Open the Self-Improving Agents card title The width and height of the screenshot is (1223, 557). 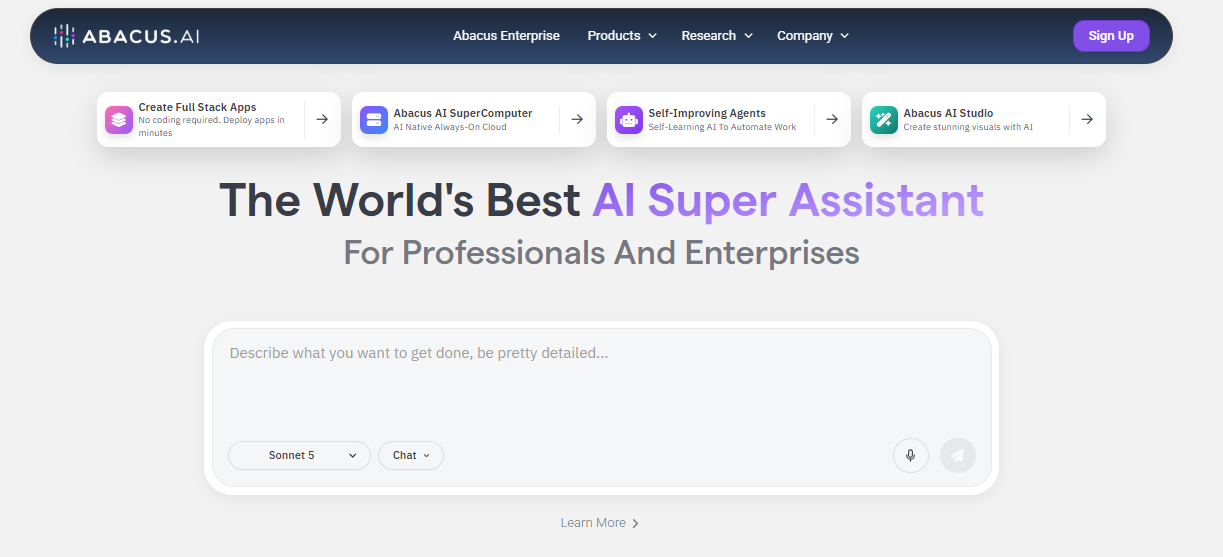pyautogui.click(x=707, y=113)
